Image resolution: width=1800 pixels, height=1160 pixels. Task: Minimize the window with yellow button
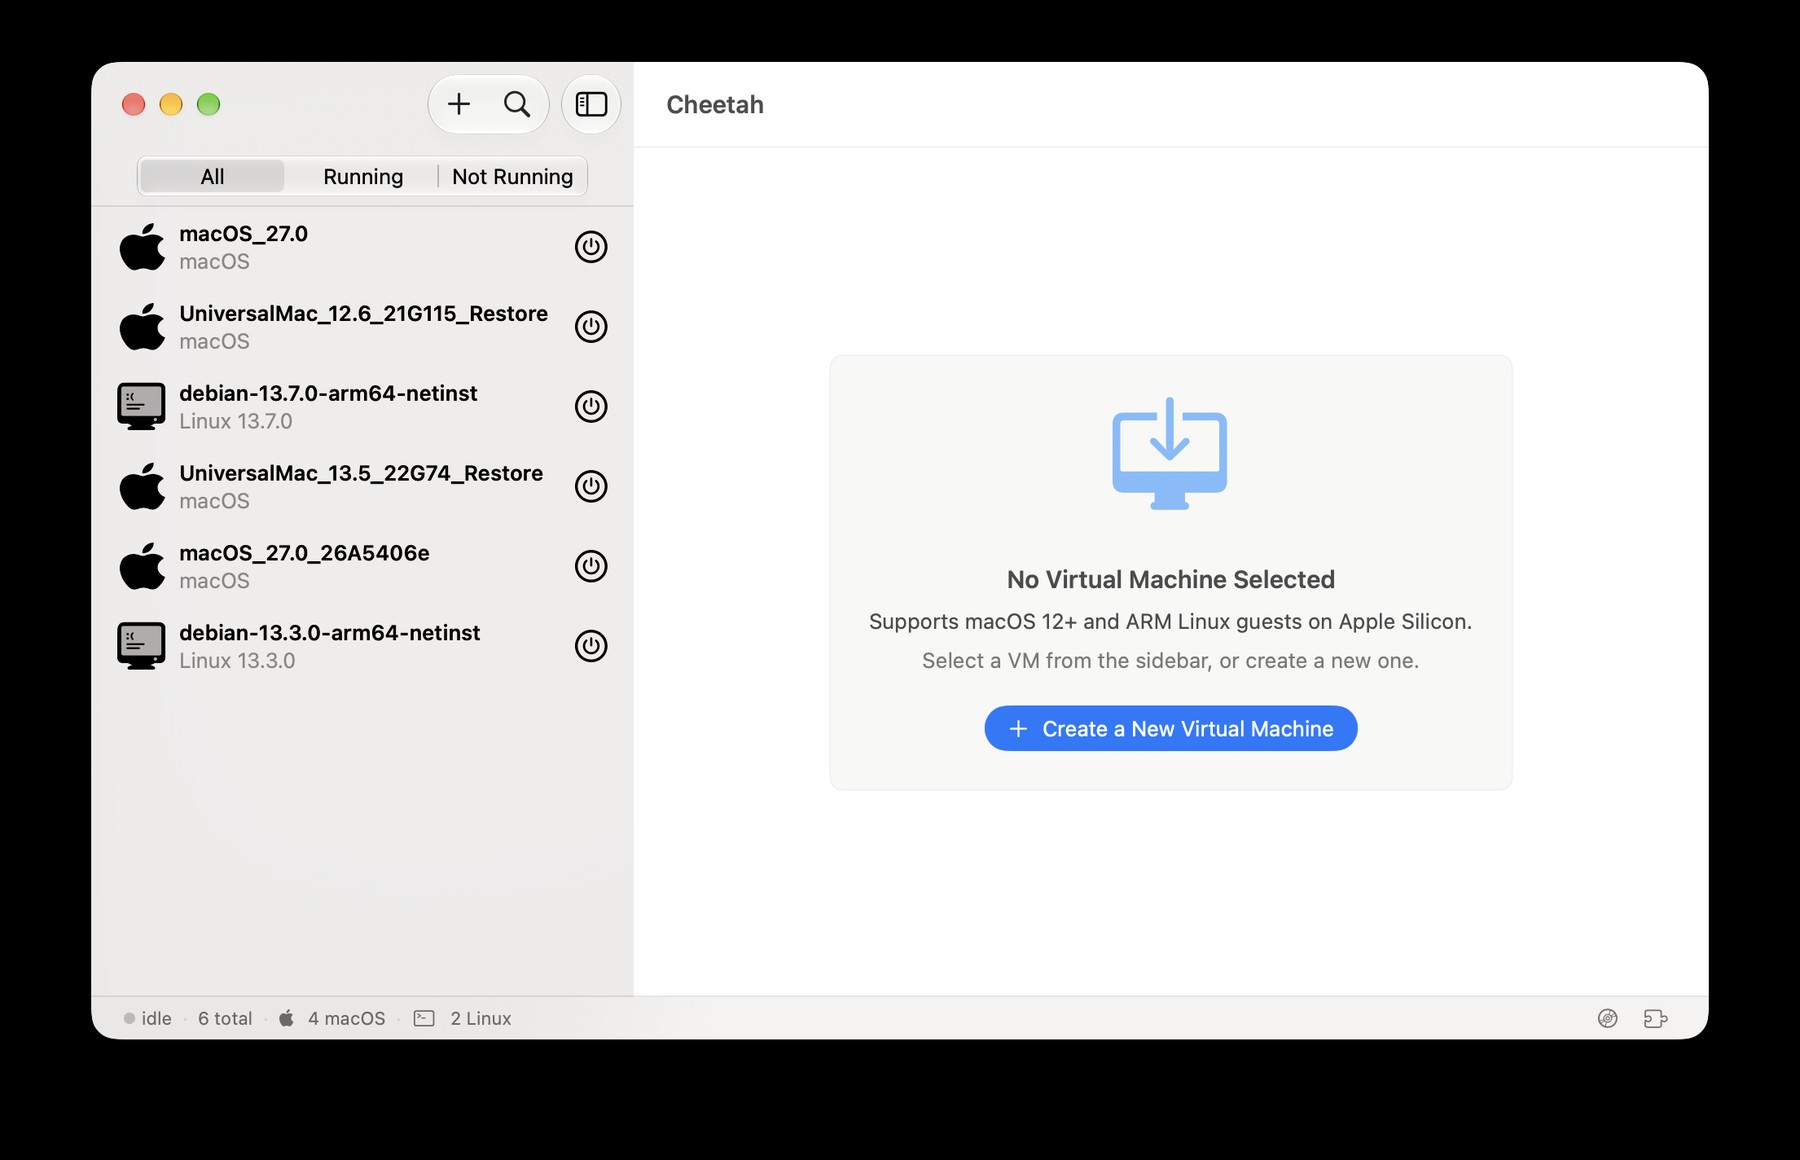tap(171, 104)
